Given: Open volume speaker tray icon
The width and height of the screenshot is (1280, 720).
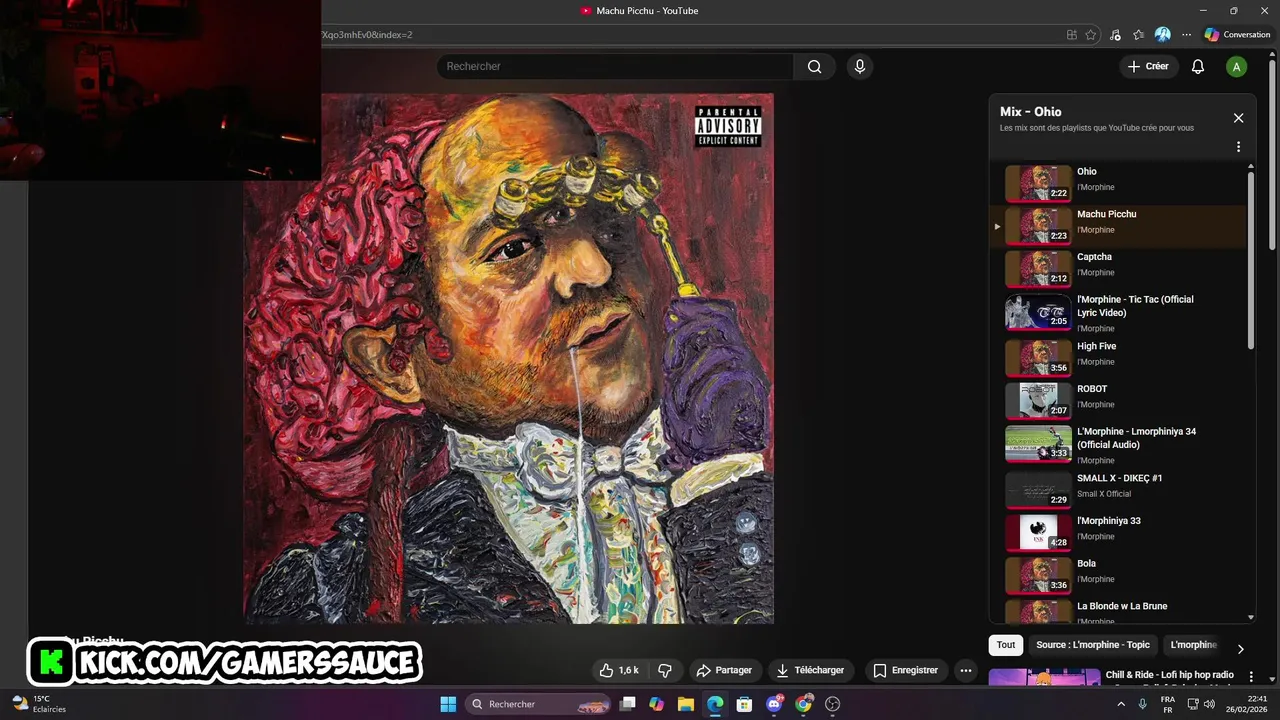Looking at the screenshot, I should 1209,704.
